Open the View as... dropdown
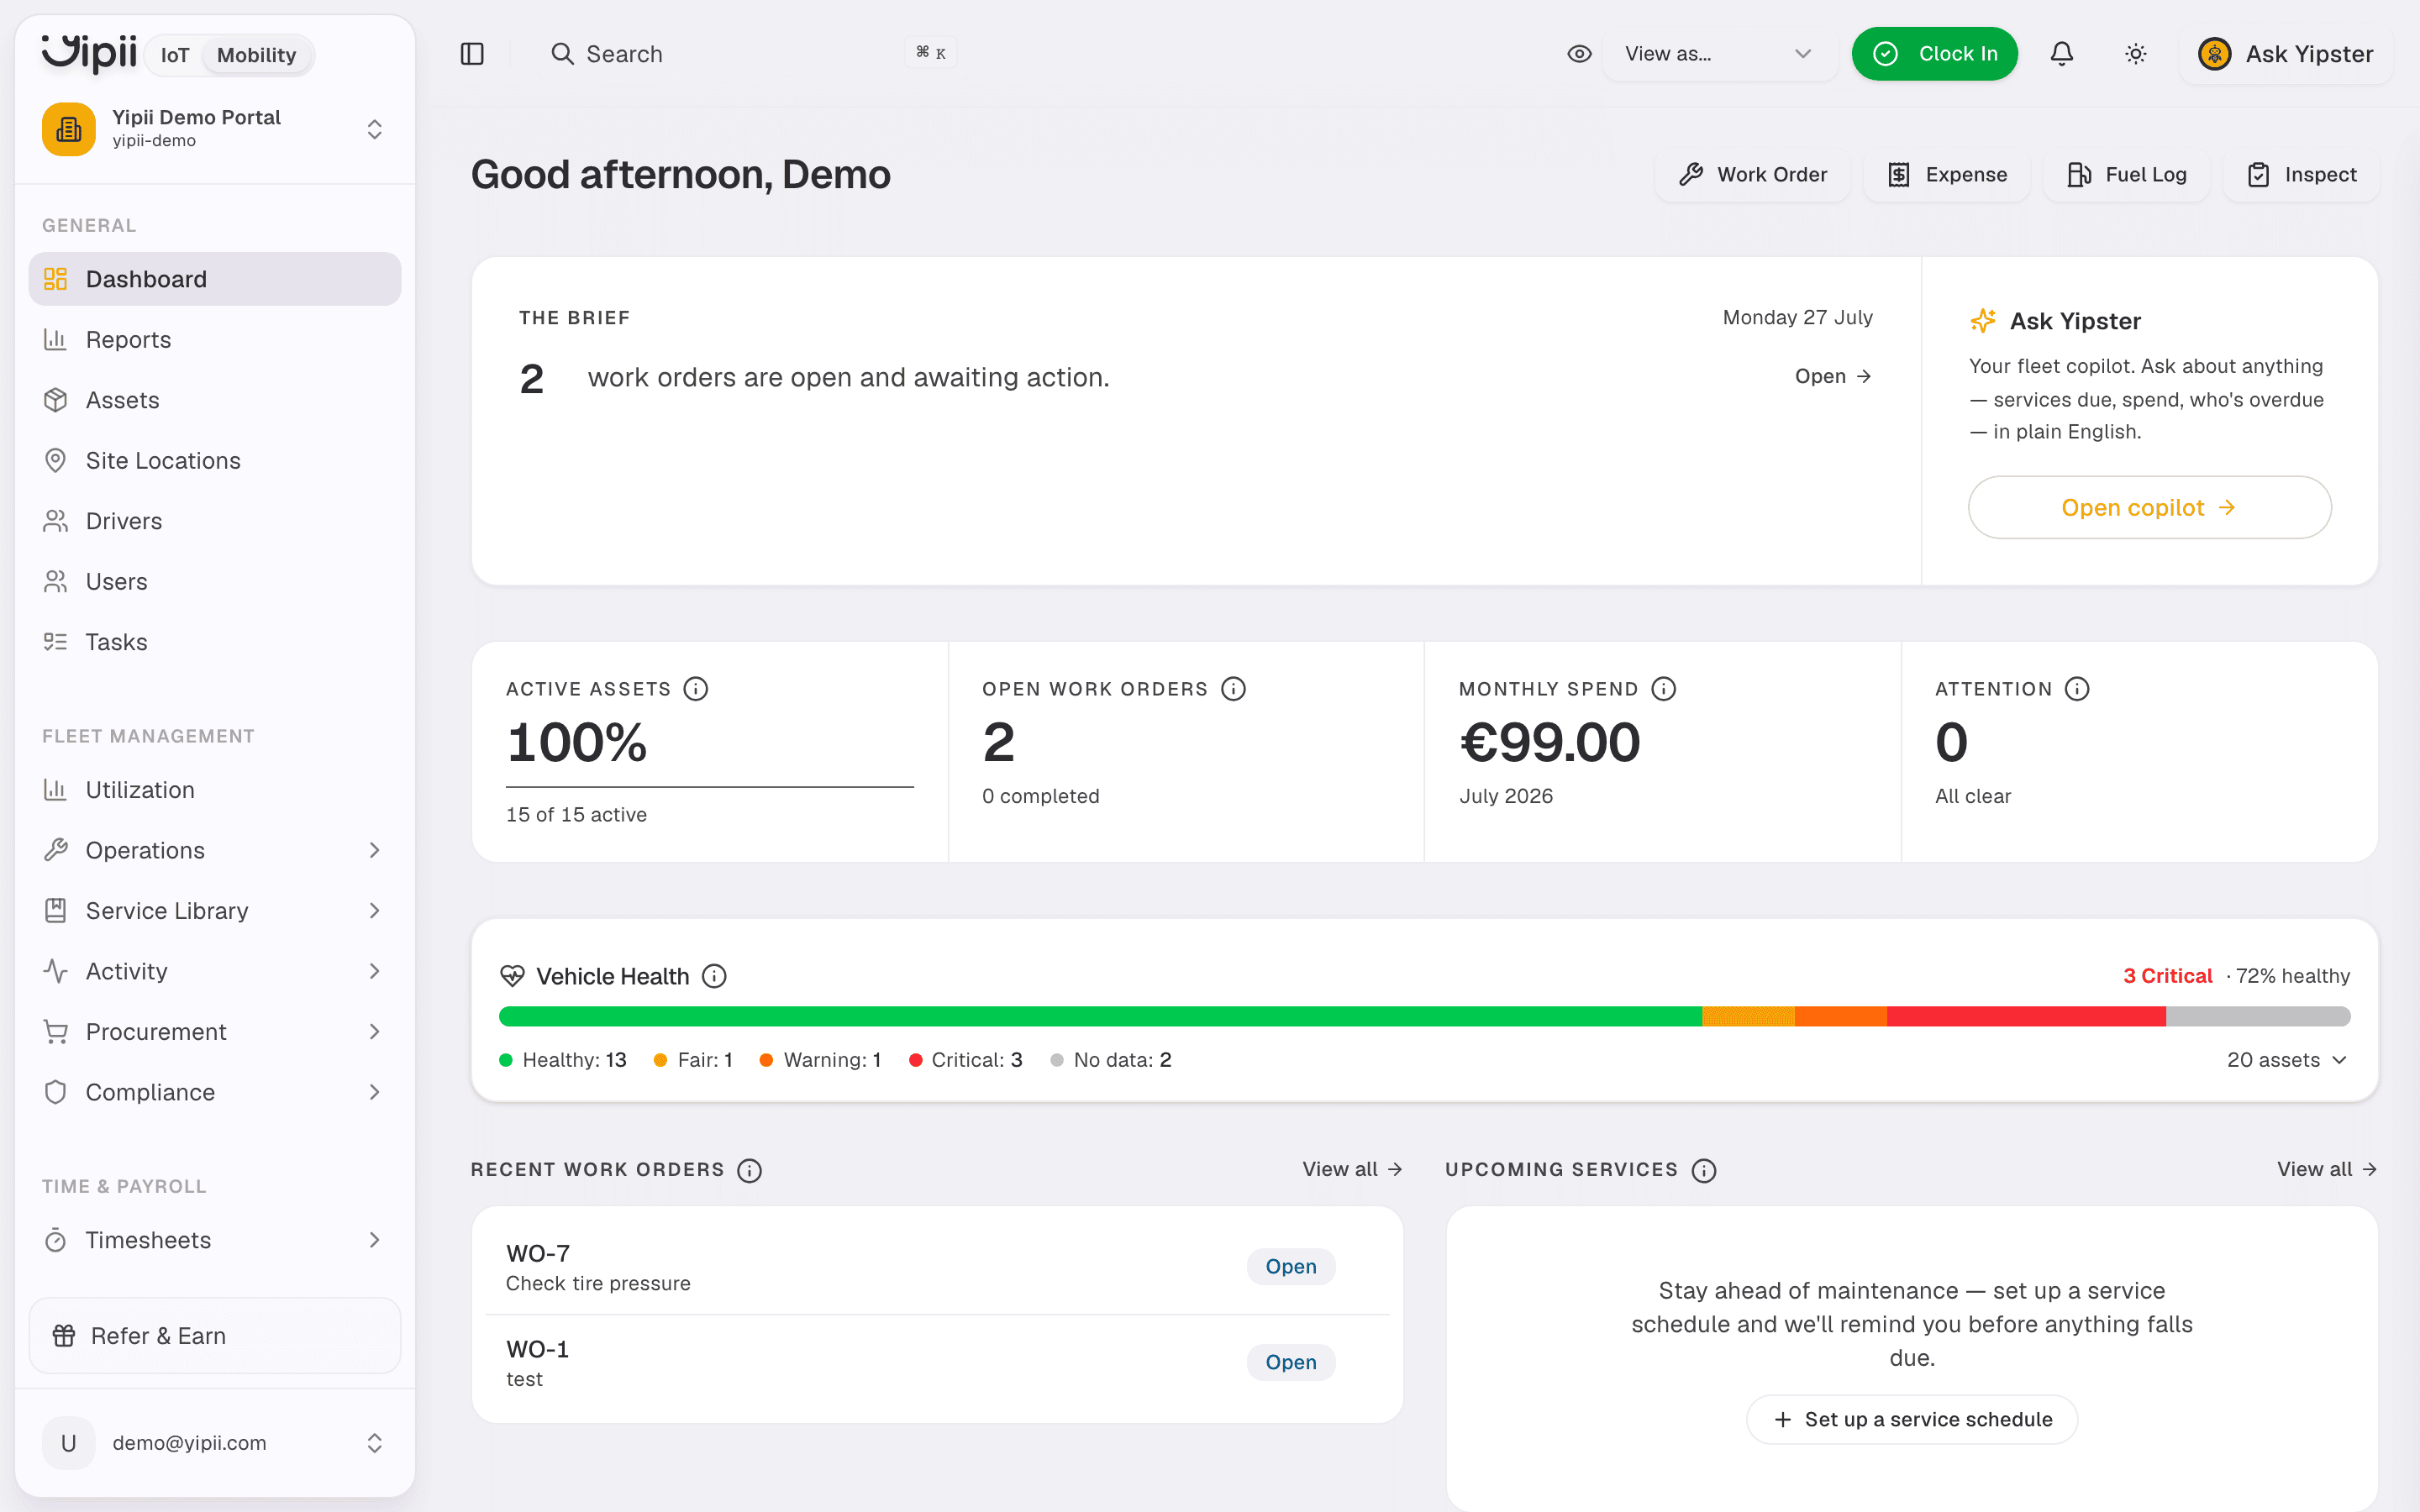Image resolution: width=2420 pixels, height=1512 pixels. [x=1719, y=54]
